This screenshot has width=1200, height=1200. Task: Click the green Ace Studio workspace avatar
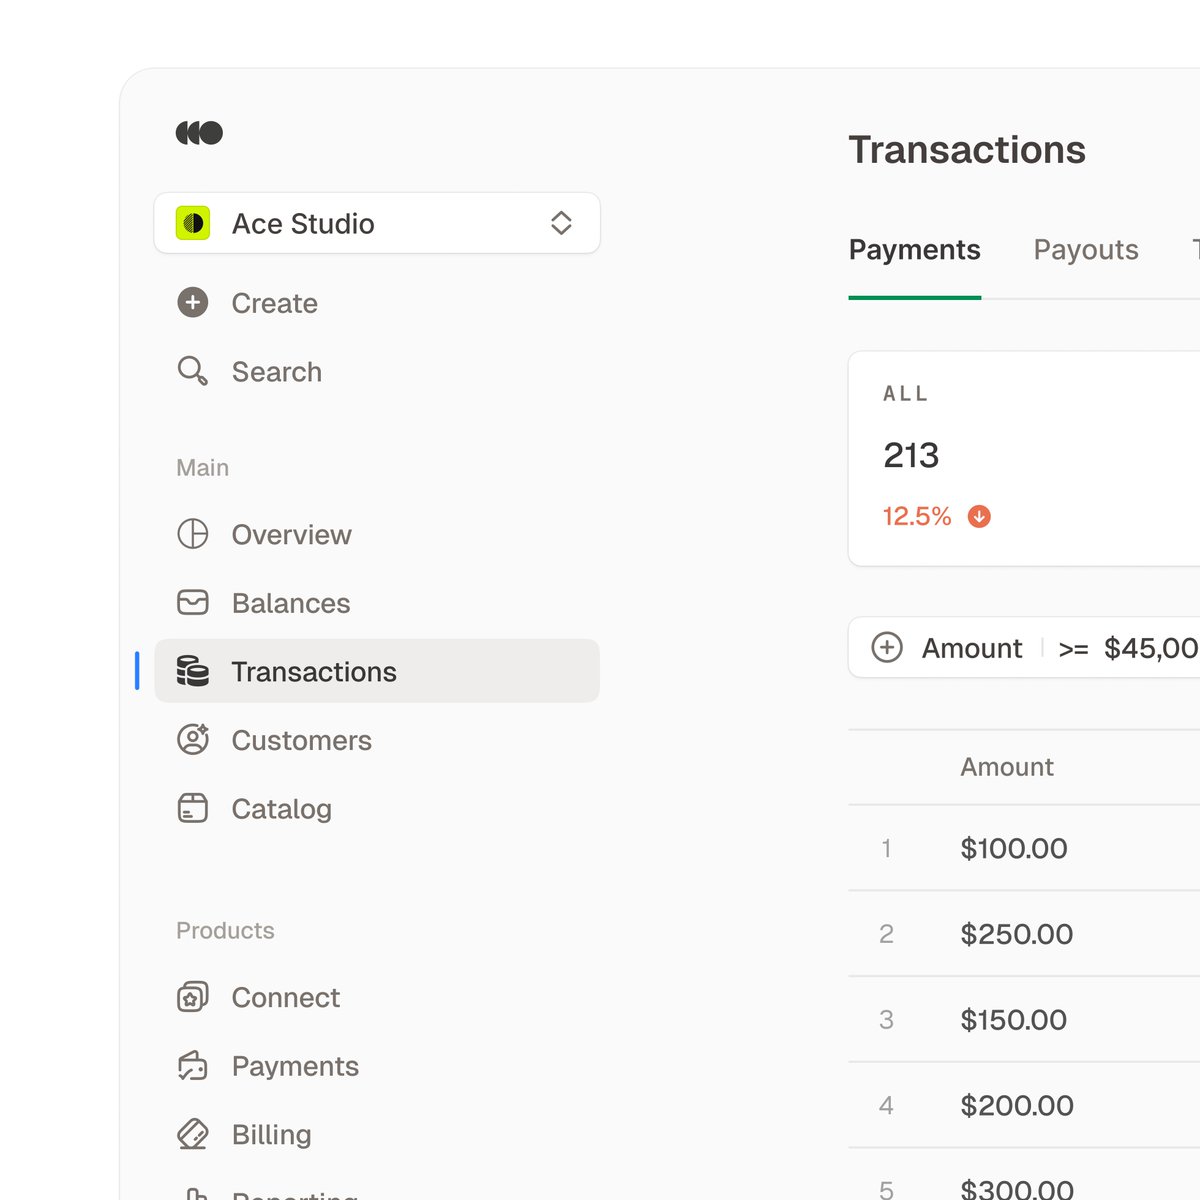[193, 223]
